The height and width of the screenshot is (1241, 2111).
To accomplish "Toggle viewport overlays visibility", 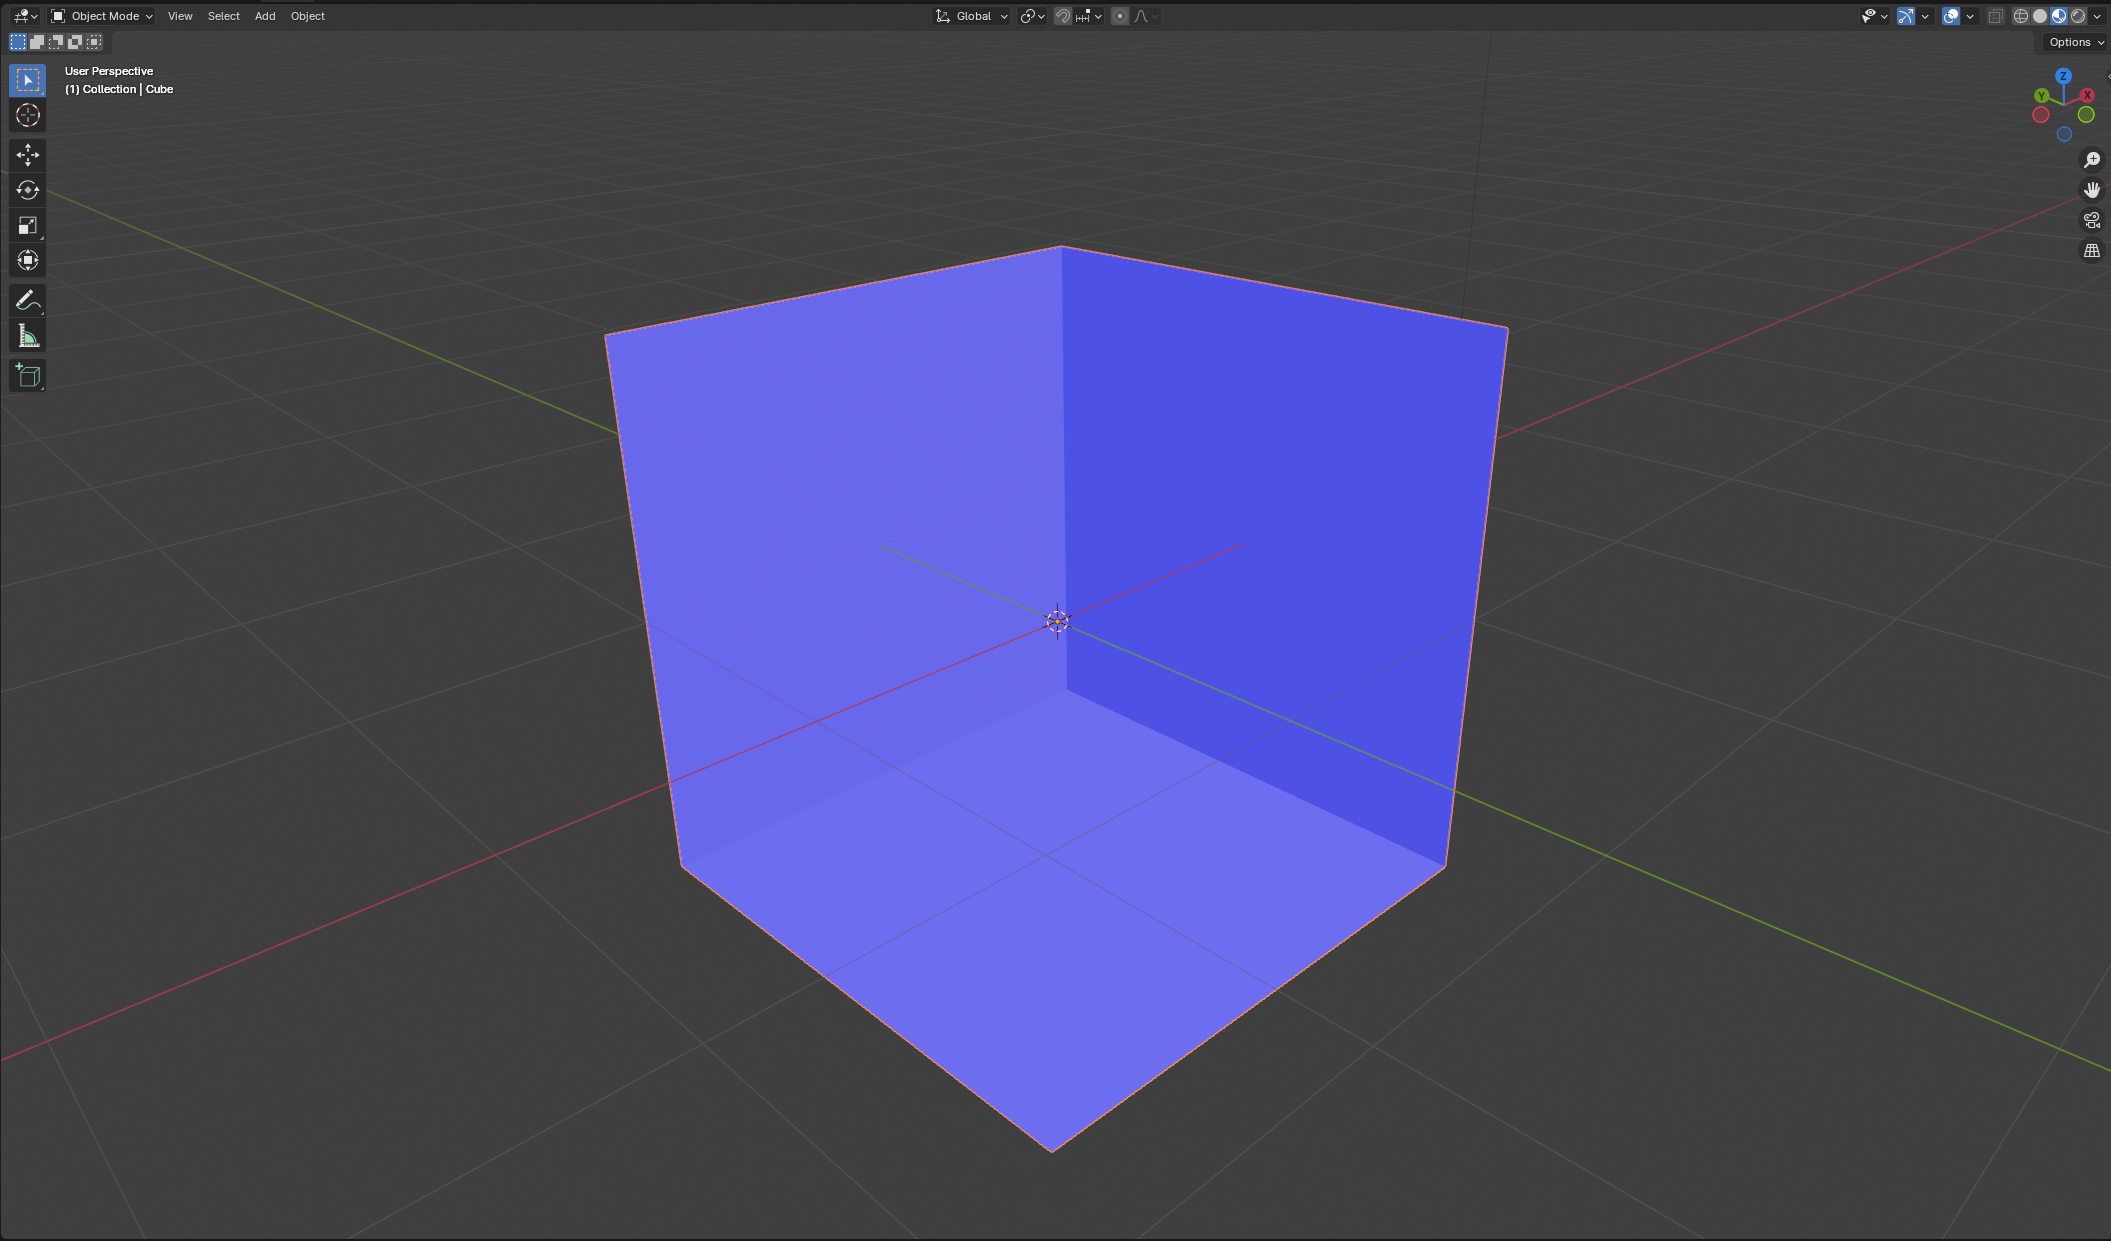I will click(x=1950, y=16).
